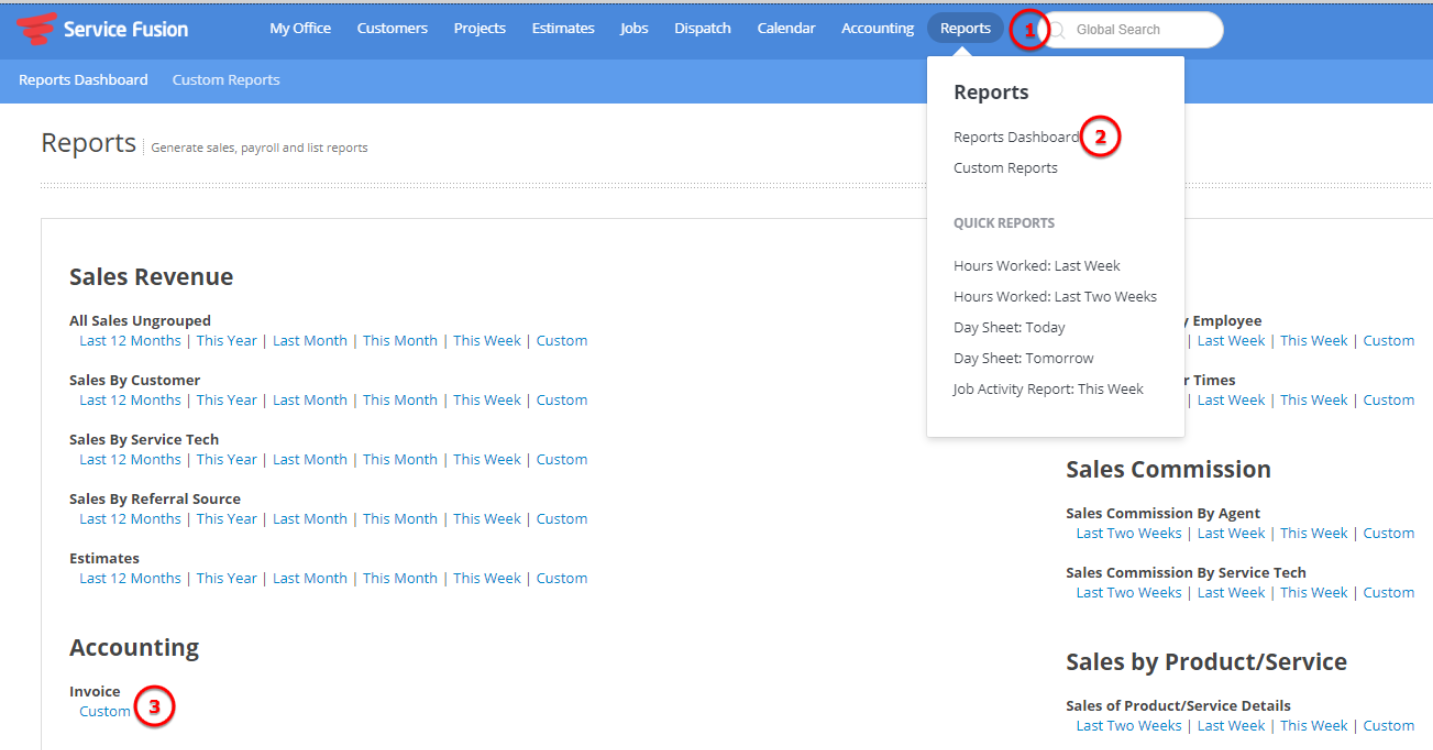Open the Estimates menu
This screenshot has width=1433, height=750.
point(563,28)
